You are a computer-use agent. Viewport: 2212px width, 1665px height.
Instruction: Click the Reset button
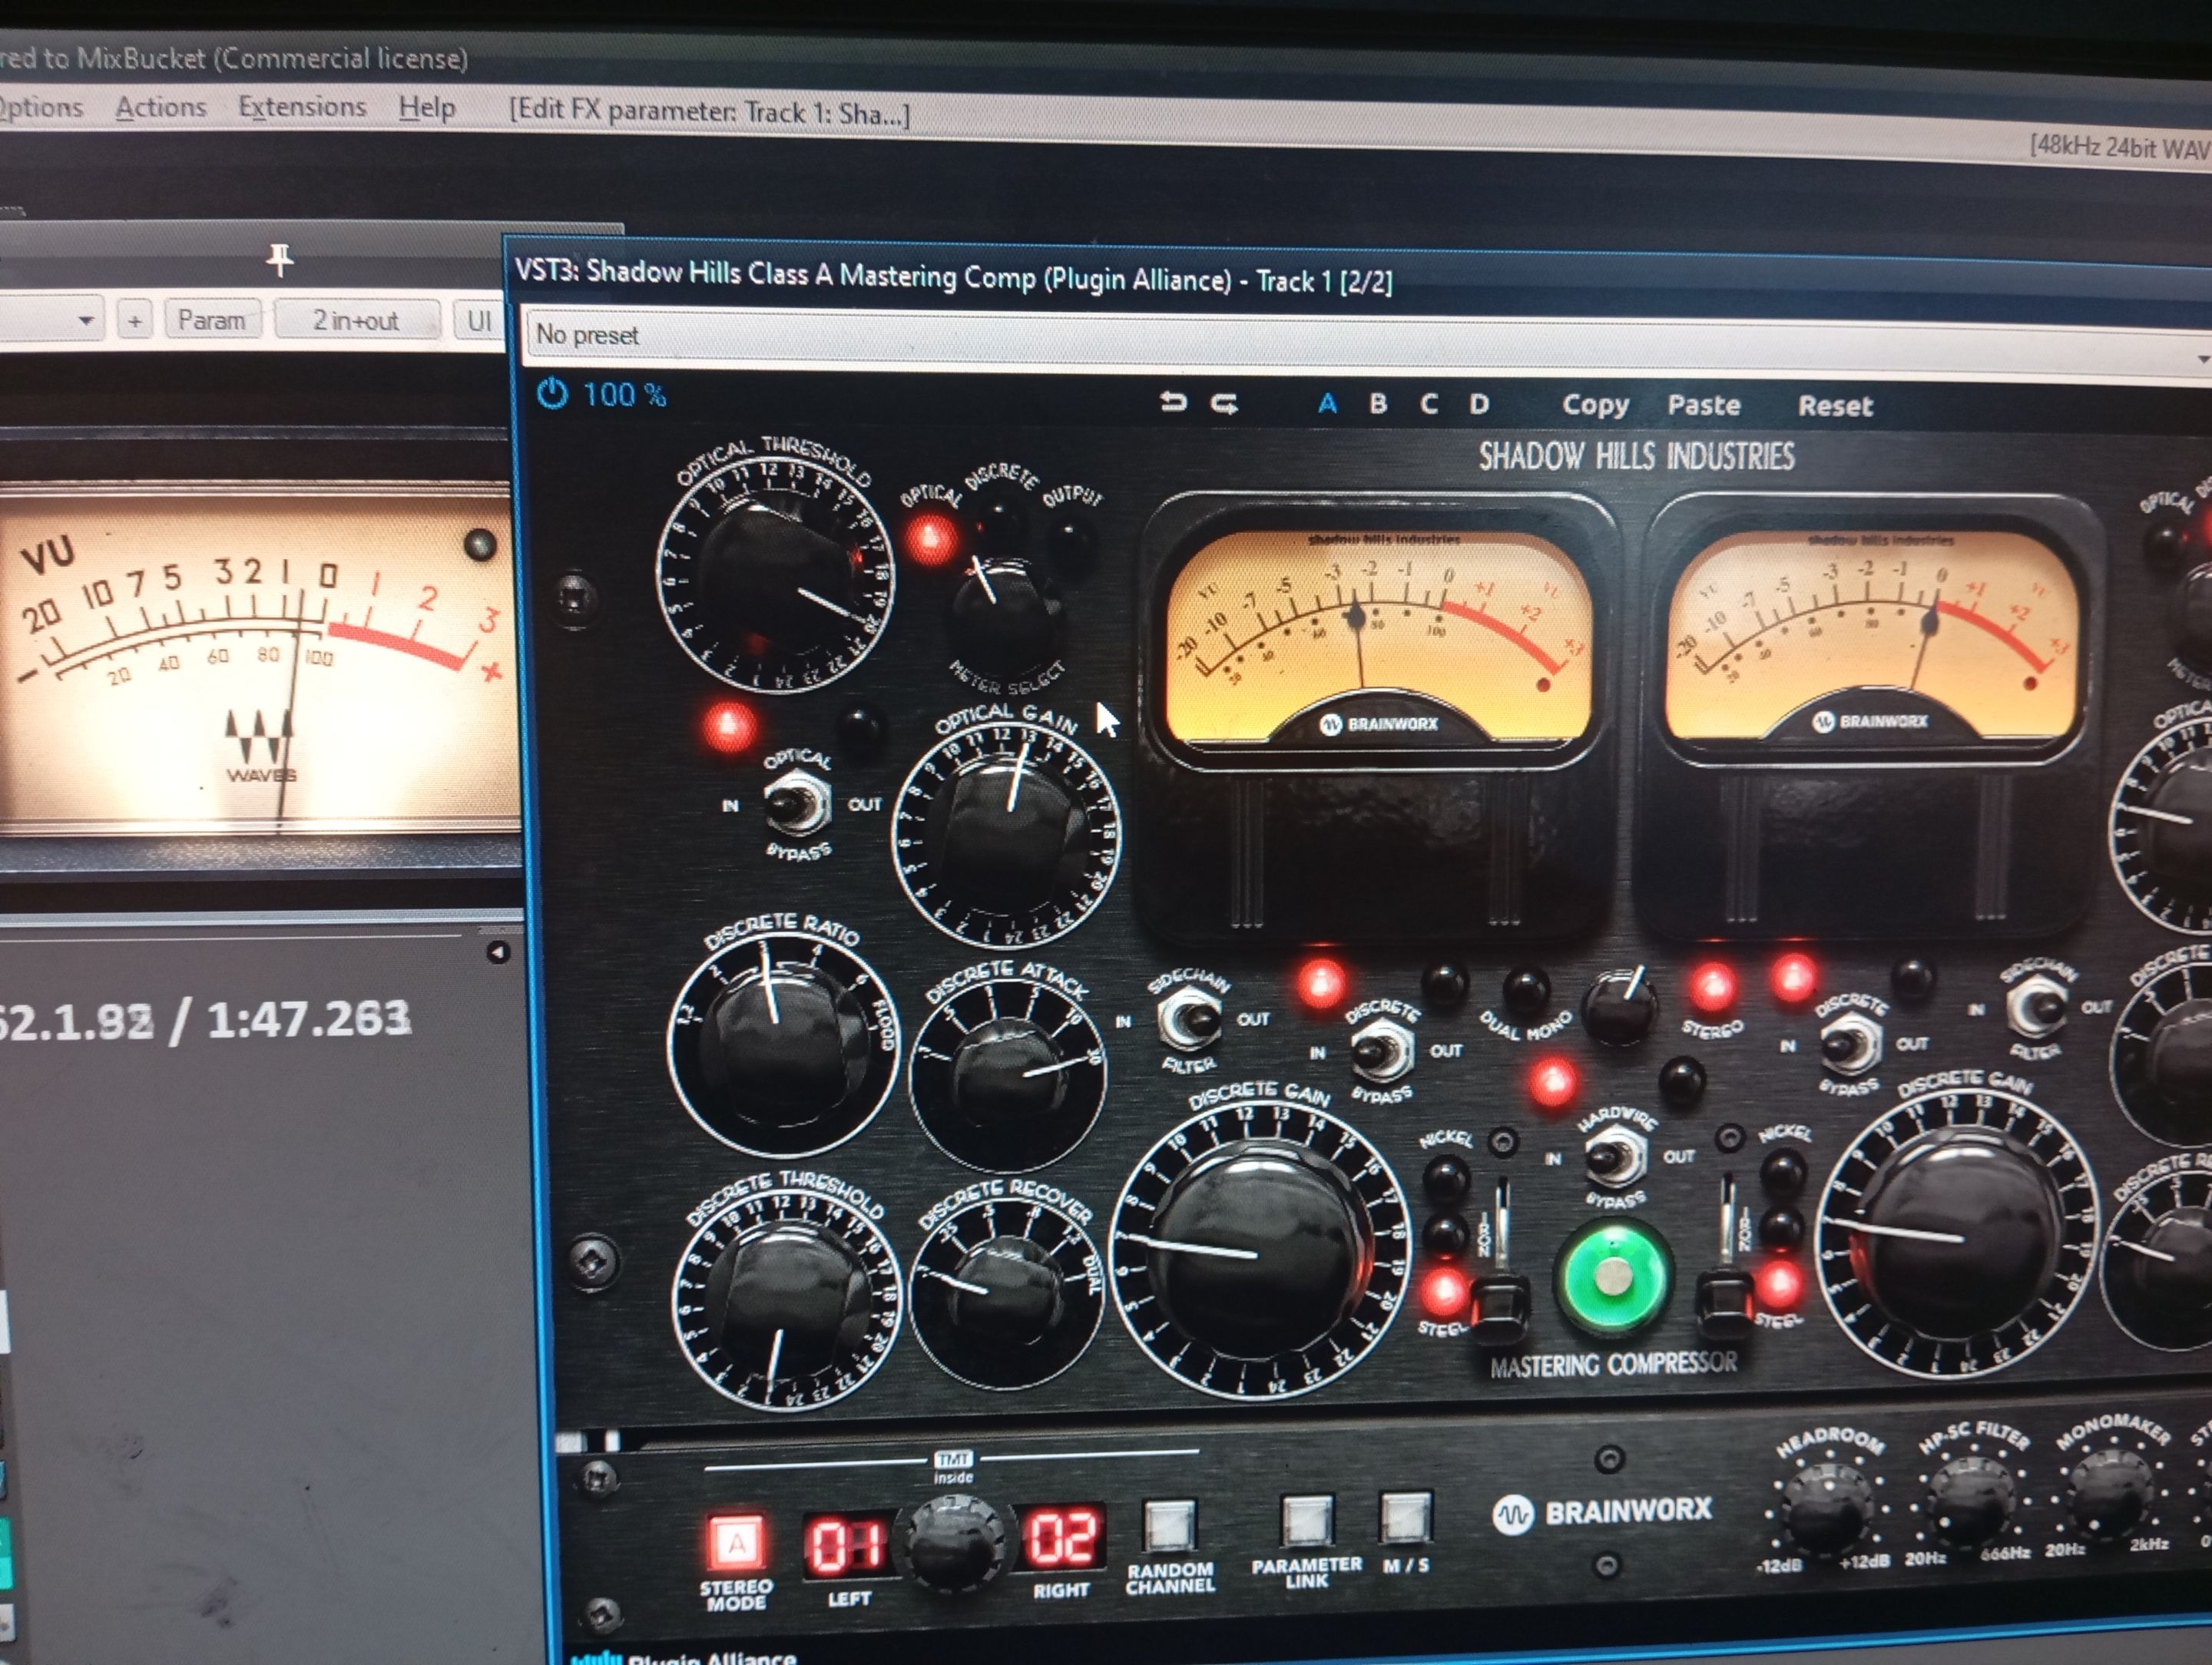[1835, 406]
